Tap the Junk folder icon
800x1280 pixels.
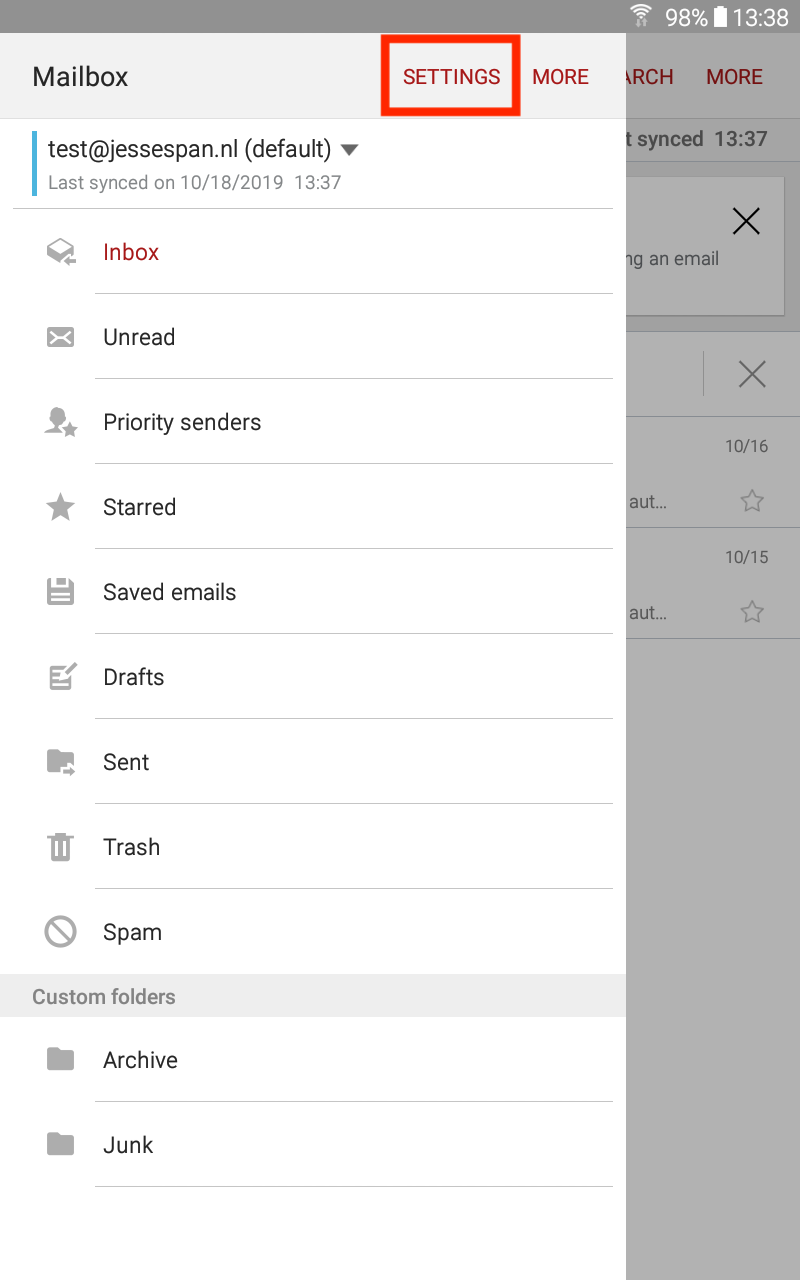61,1144
